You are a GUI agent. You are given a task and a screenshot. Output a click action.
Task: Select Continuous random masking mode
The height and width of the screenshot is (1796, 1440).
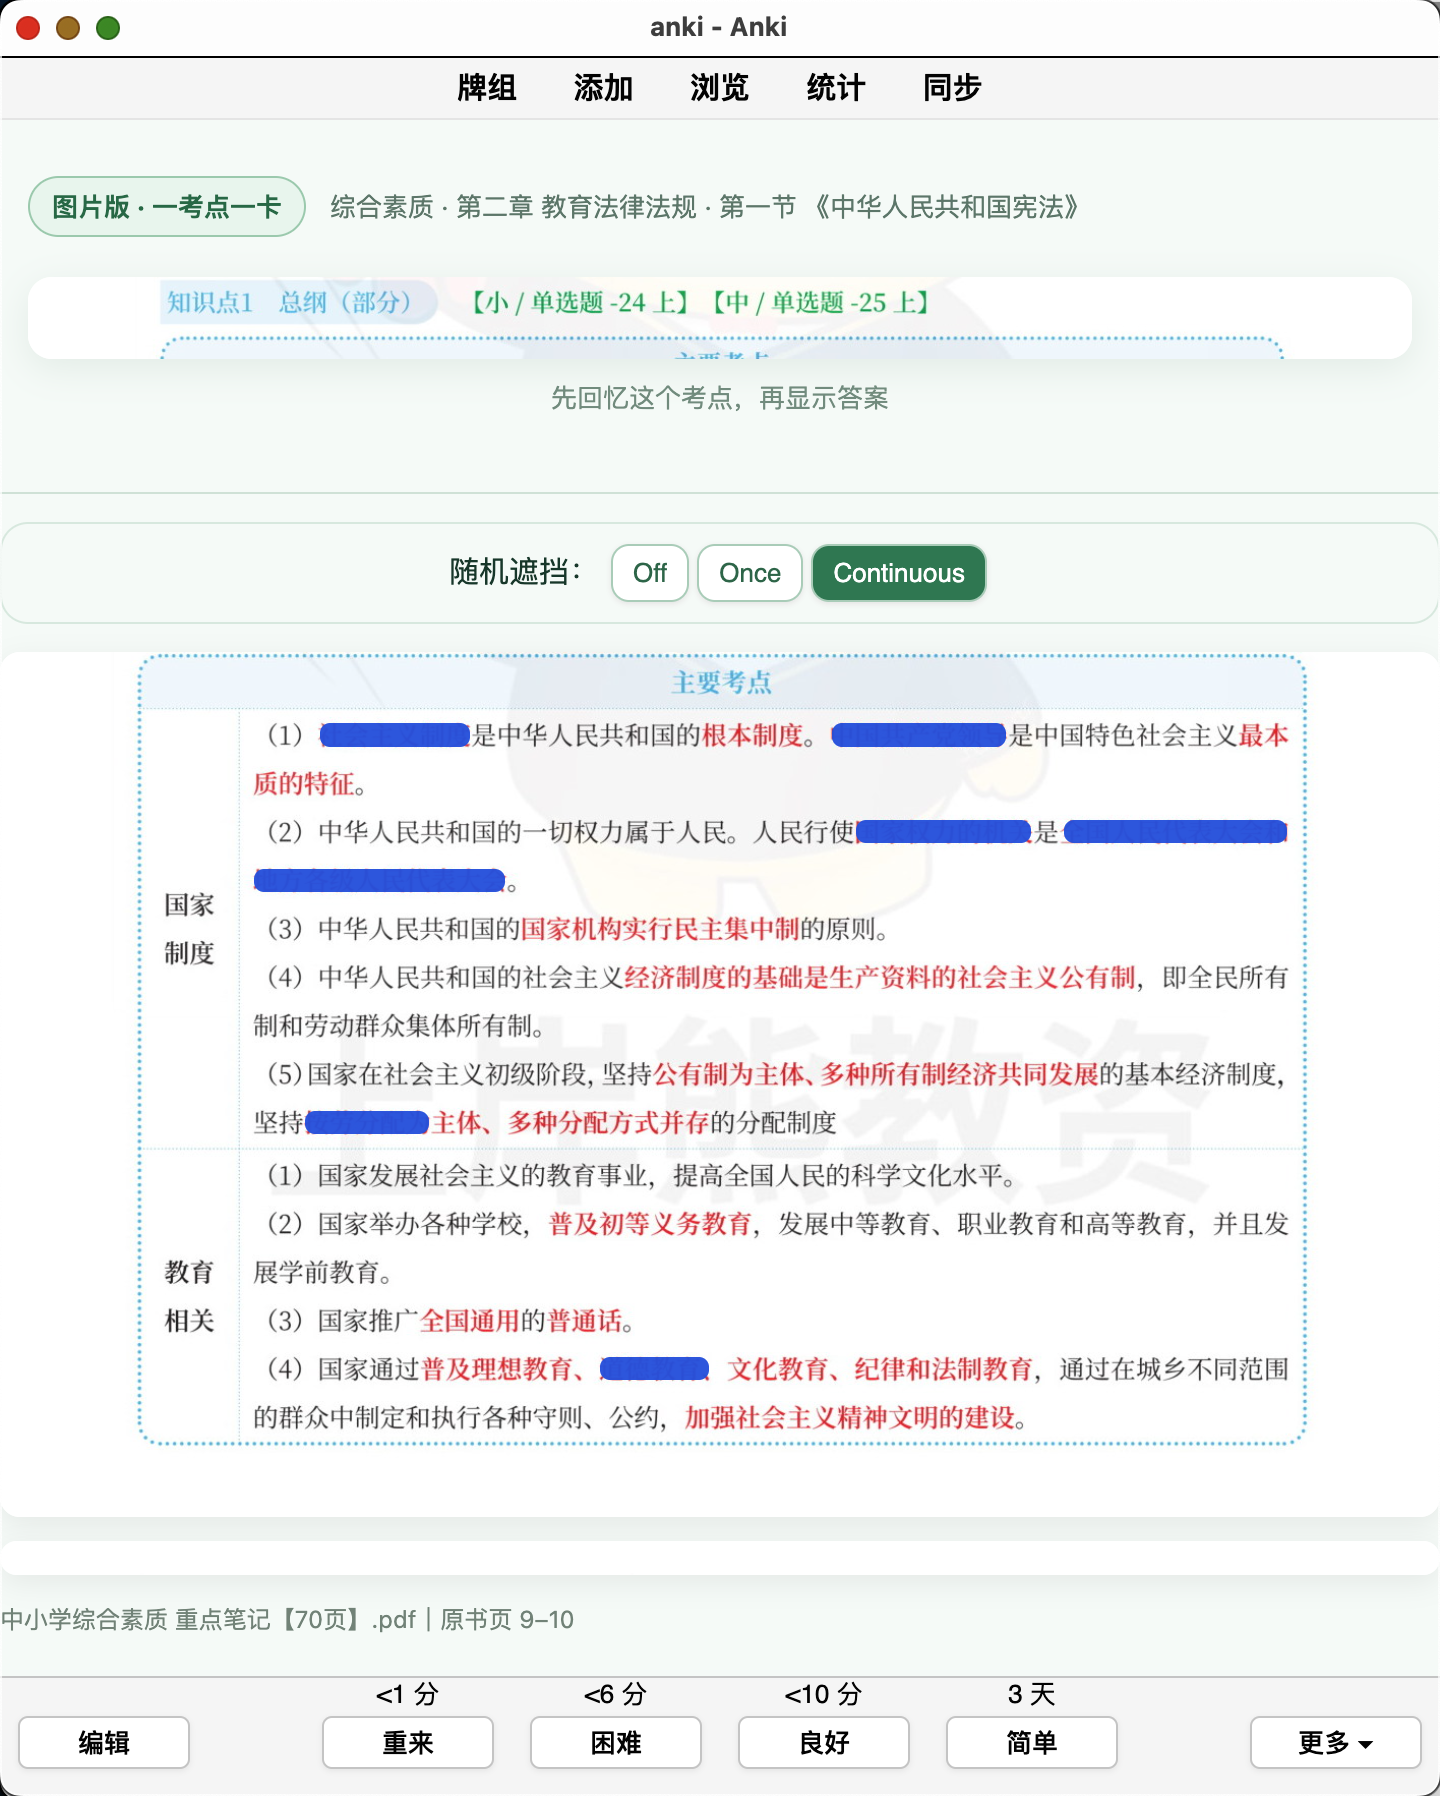pos(899,573)
